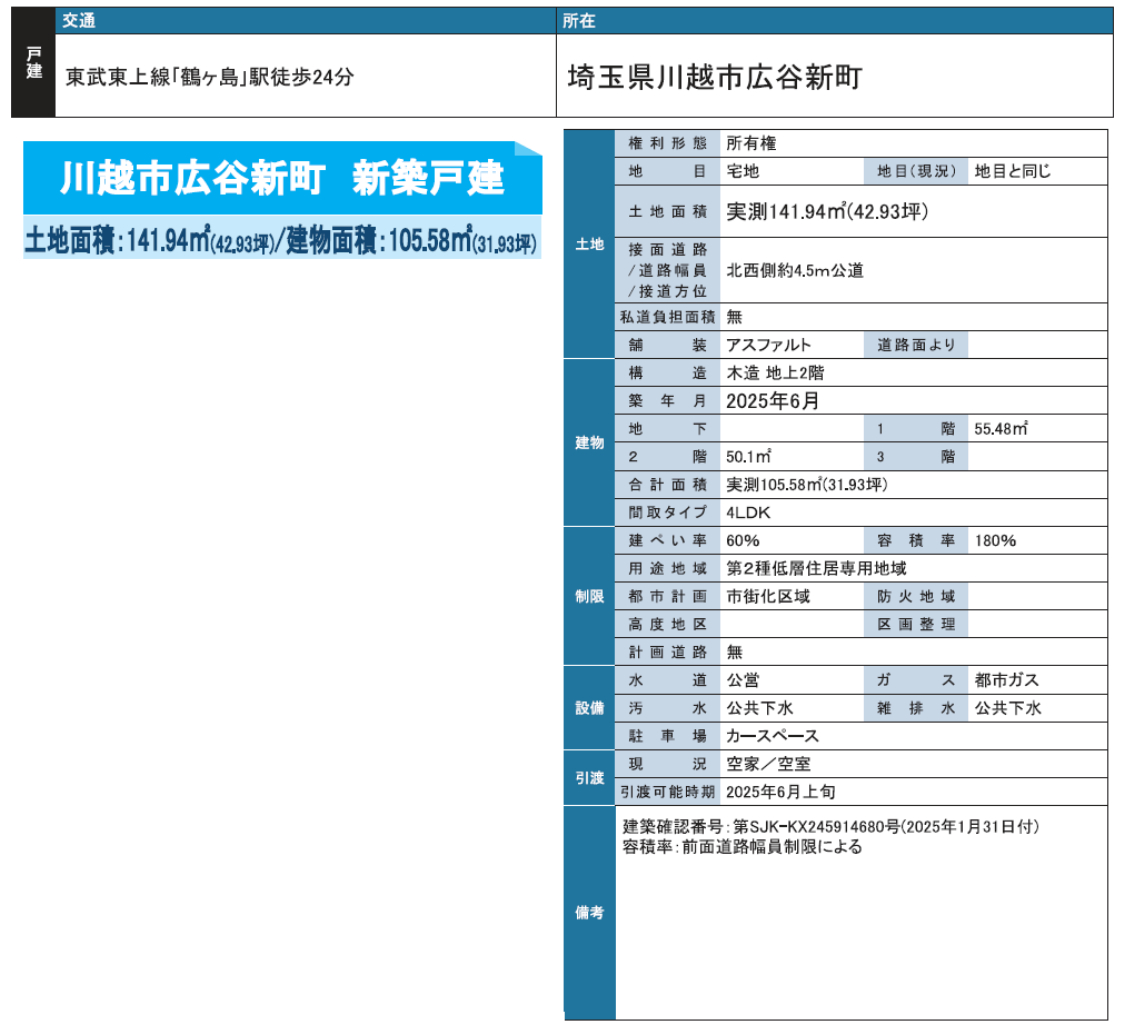Screen dimensions: 1124x1024
Task: Click the 計画道路 label
Action: click(667, 653)
